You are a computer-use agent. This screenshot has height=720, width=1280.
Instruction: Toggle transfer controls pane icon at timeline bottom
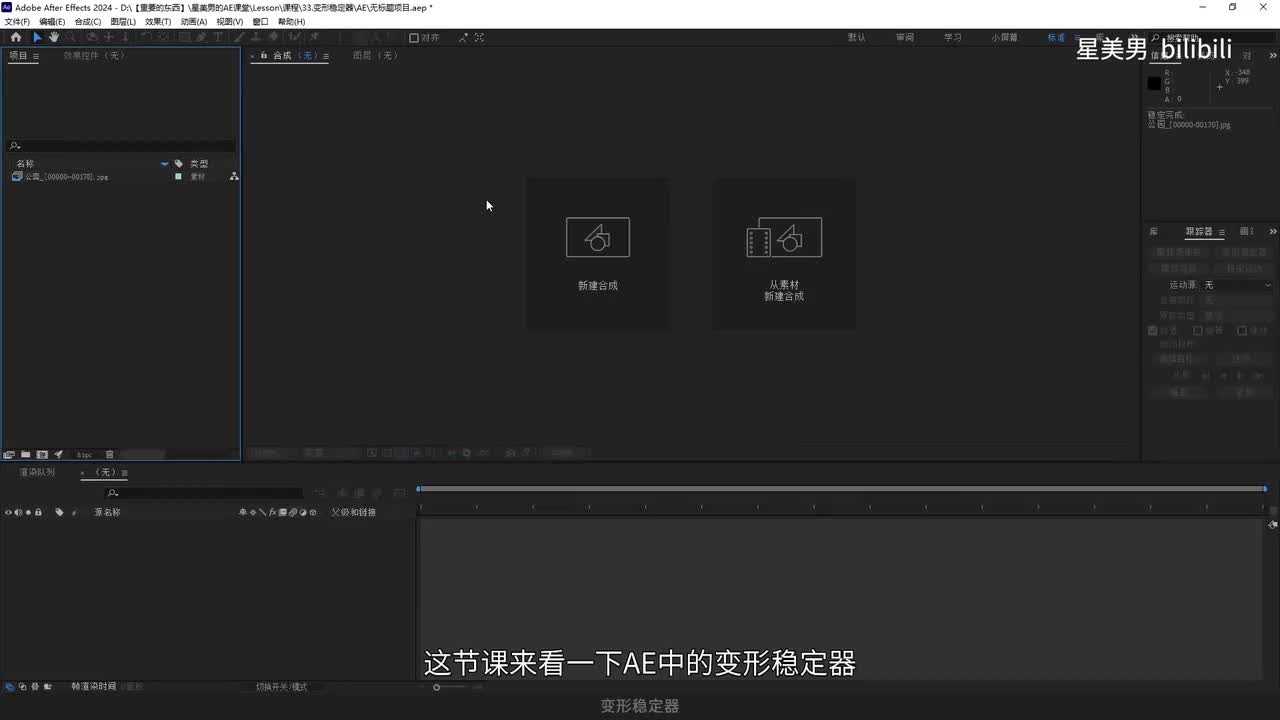22,687
